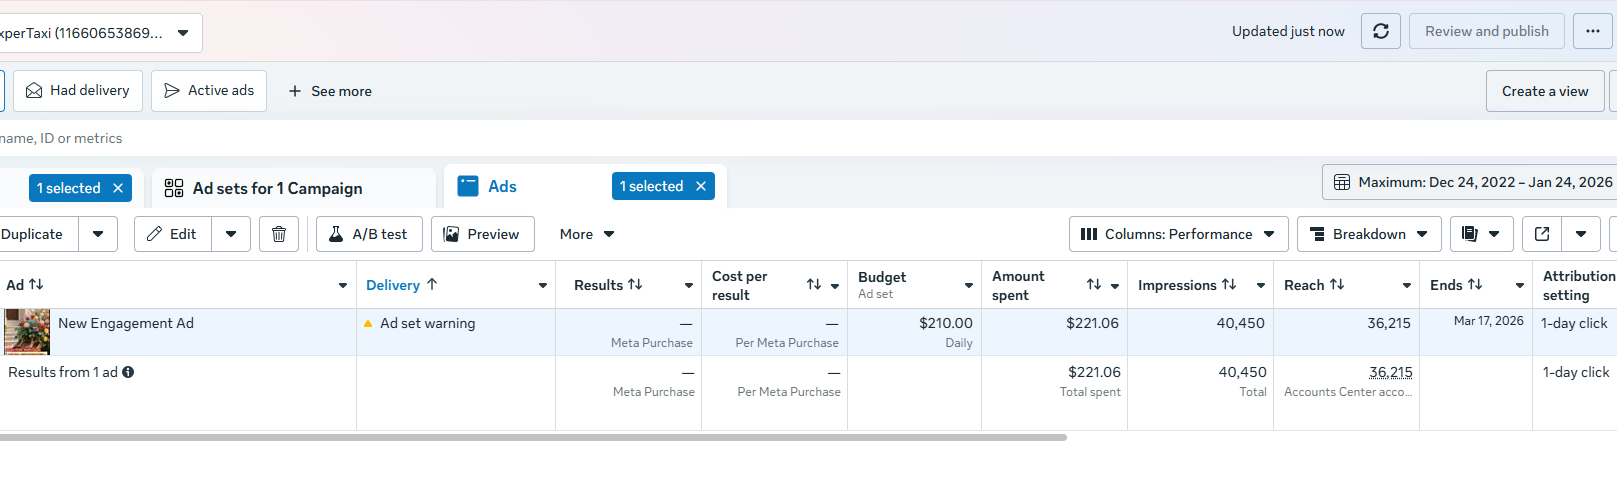Click the A/B test flask button
Image resolution: width=1617 pixels, height=481 pixels.
369,234
